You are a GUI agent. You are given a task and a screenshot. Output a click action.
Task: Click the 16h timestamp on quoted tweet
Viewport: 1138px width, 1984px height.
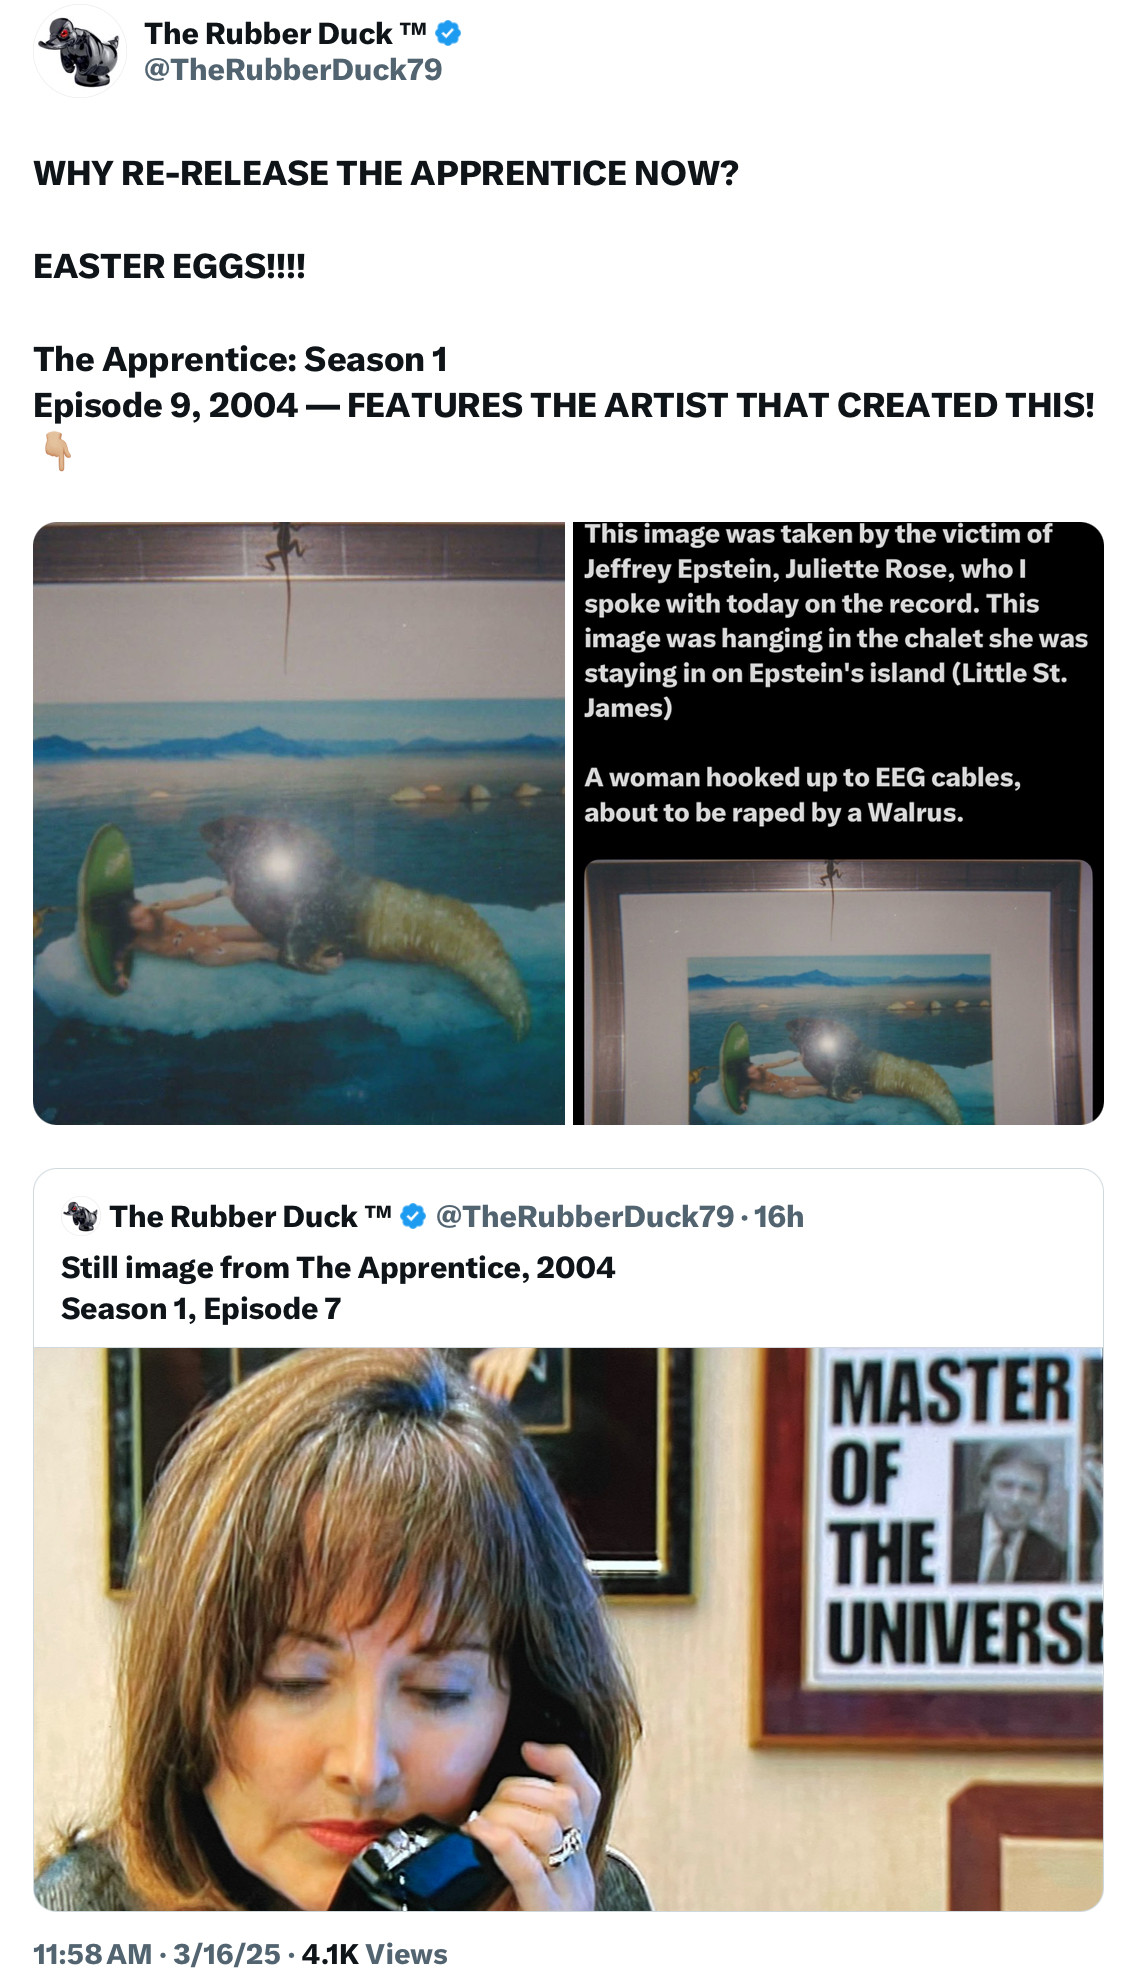coord(779,1216)
